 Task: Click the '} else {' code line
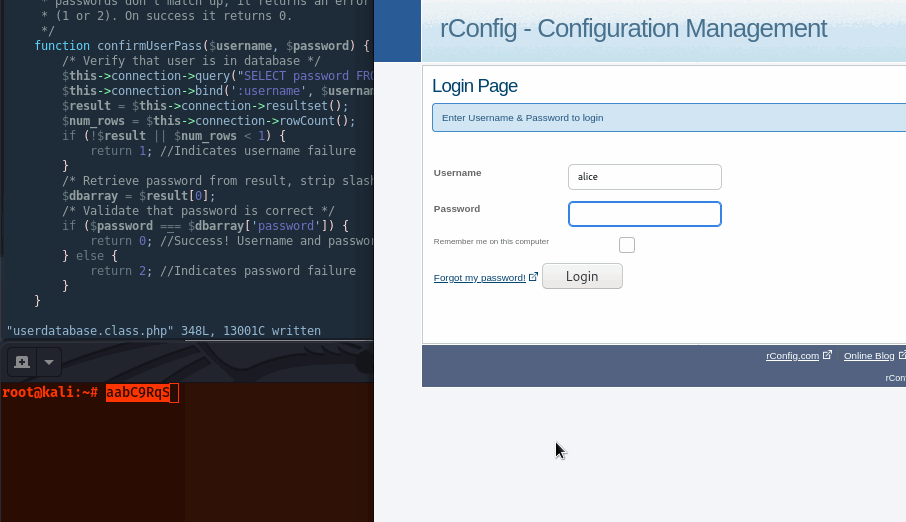coord(90,256)
